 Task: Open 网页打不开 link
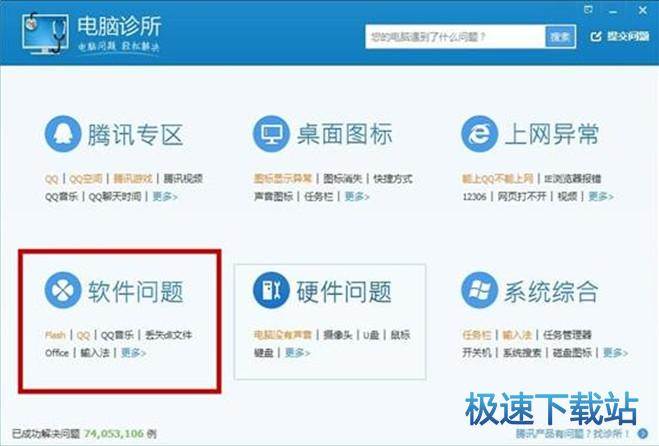pos(522,196)
